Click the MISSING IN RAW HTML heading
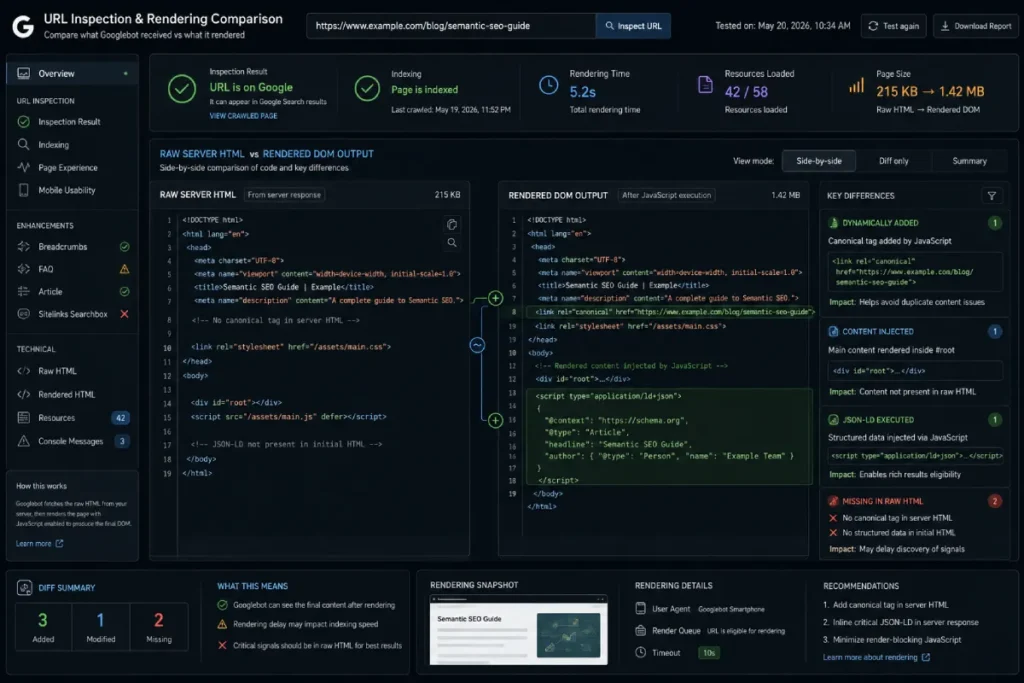 [x=882, y=501]
